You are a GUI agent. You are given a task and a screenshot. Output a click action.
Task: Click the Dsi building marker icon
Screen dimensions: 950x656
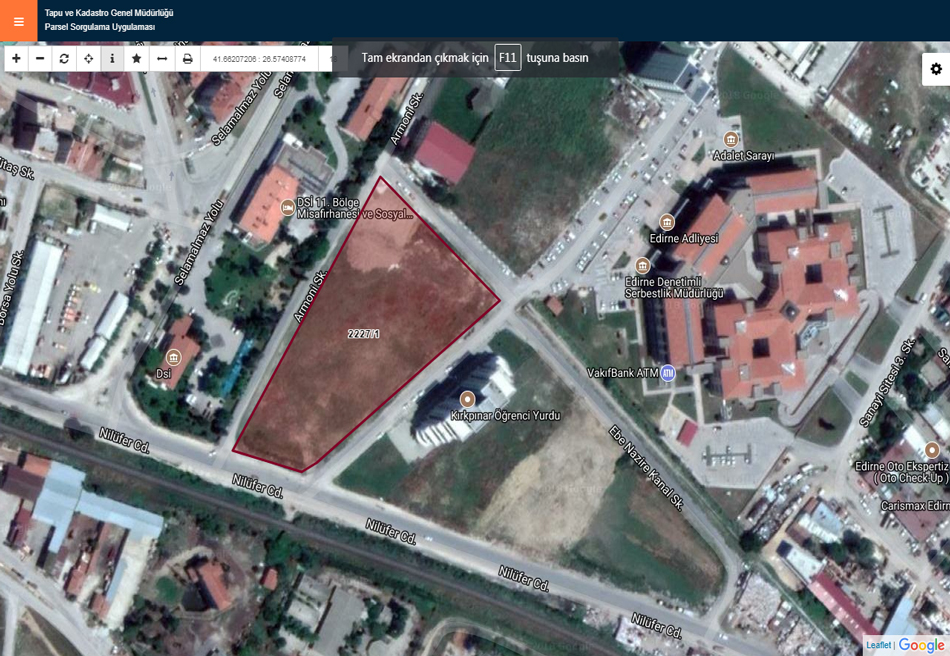tap(174, 357)
